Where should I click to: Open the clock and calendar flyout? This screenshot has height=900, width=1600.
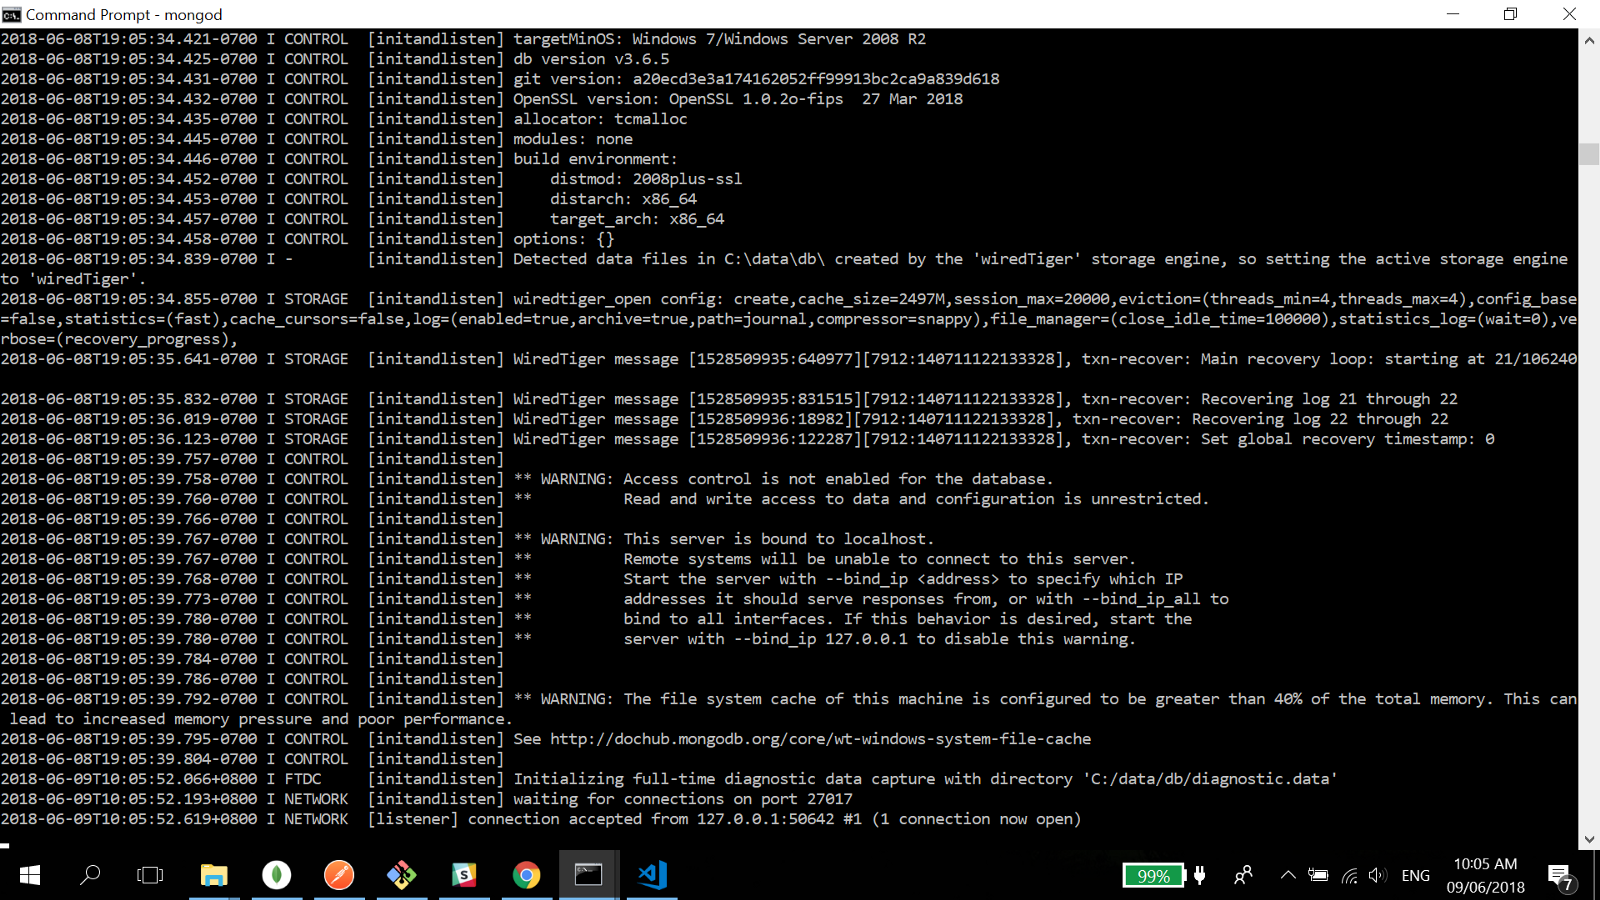pos(1485,875)
